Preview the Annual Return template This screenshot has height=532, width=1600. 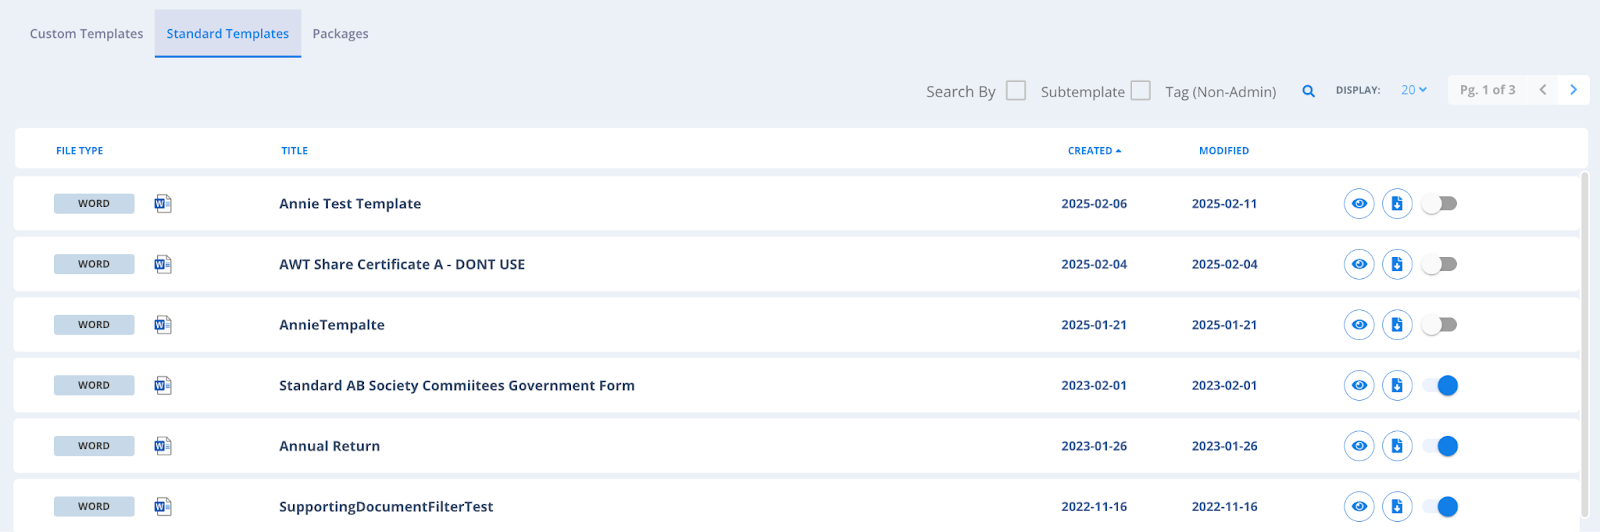(1359, 446)
